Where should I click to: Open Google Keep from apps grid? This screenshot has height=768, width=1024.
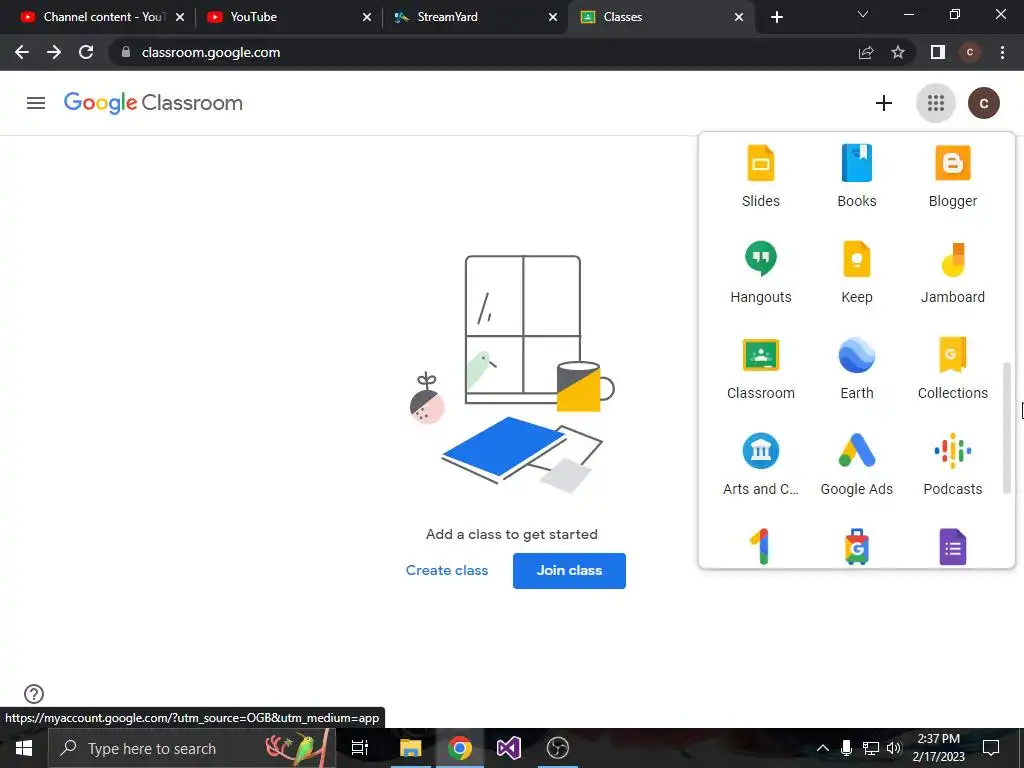(x=857, y=272)
